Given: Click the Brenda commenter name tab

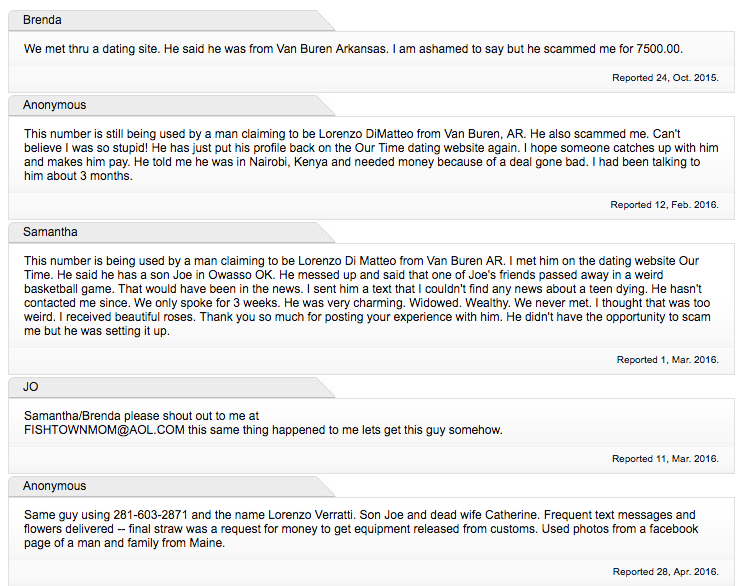Looking at the screenshot, I should (42, 20).
